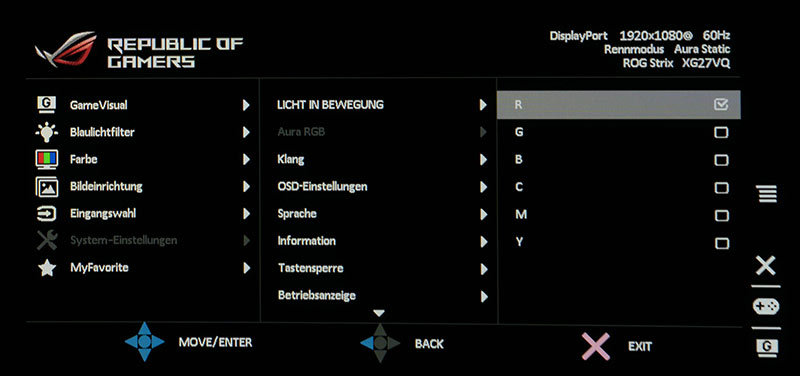Click the Farbe RGB screen icon
Viewport: 800px width, 376px height.
[47, 160]
